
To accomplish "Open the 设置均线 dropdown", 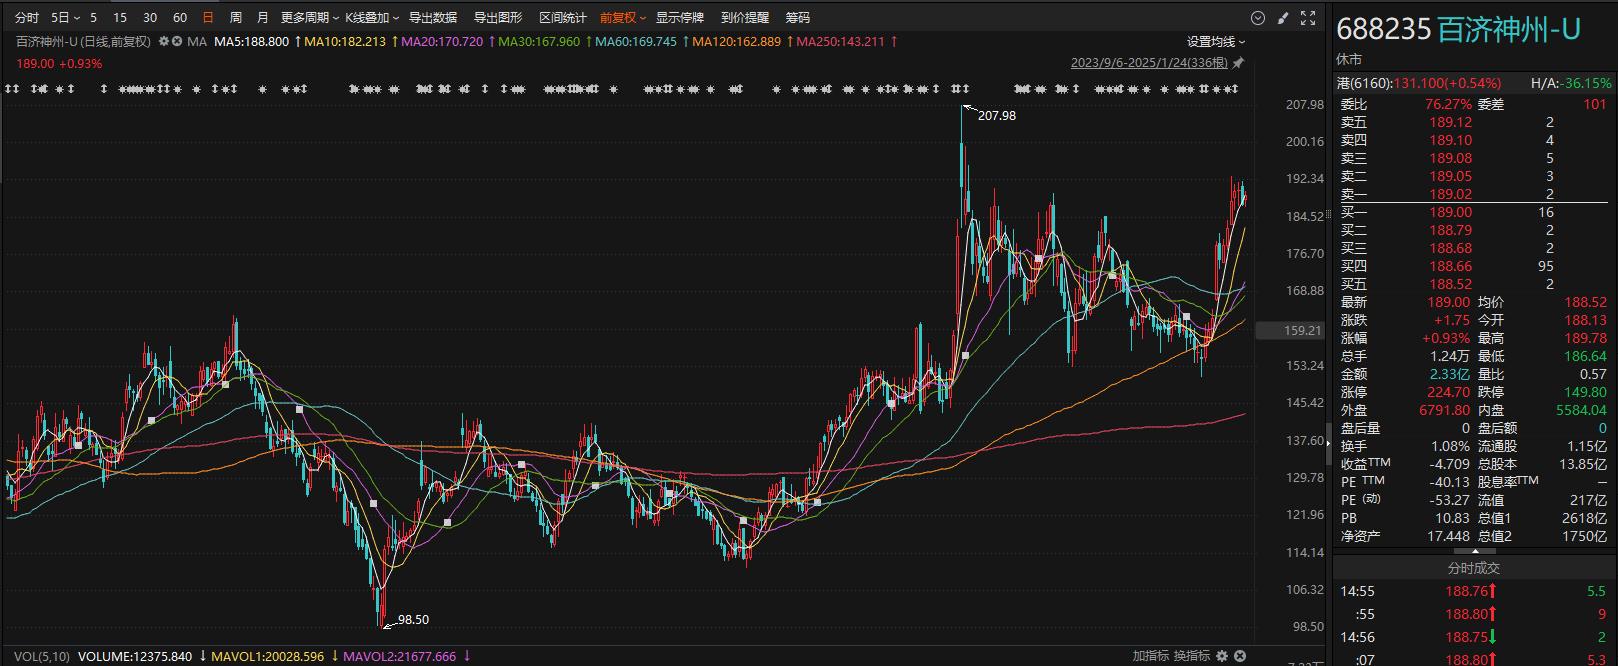I will pyautogui.click(x=1216, y=42).
